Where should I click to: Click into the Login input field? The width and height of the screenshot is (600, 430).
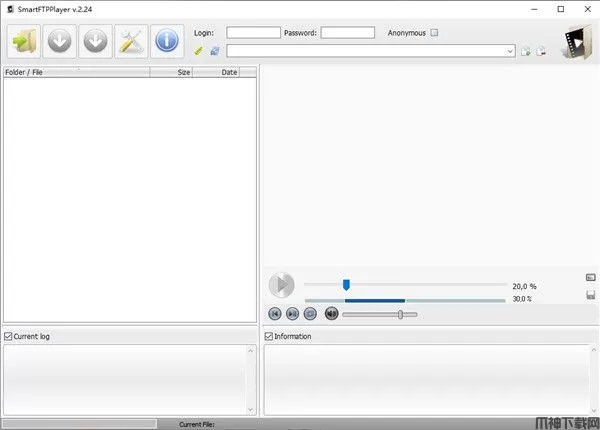point(253,33)
